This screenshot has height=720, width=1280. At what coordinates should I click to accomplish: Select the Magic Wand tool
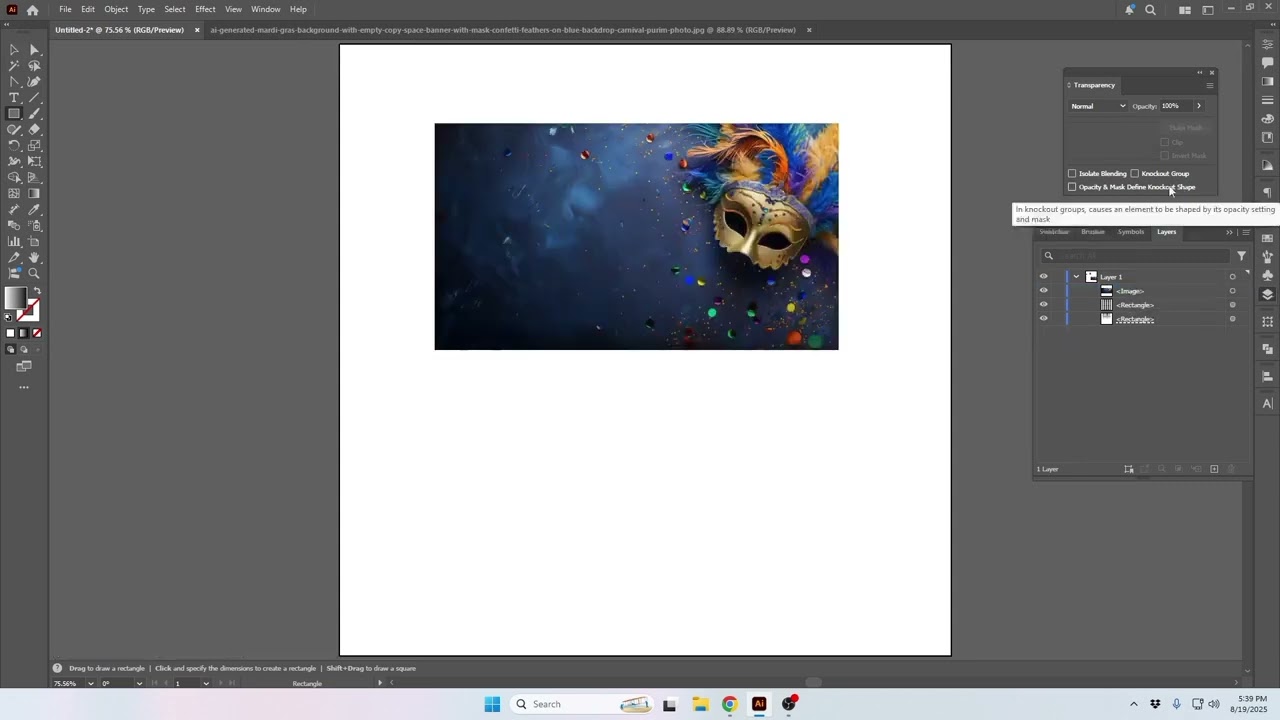(x=14, y=66)
